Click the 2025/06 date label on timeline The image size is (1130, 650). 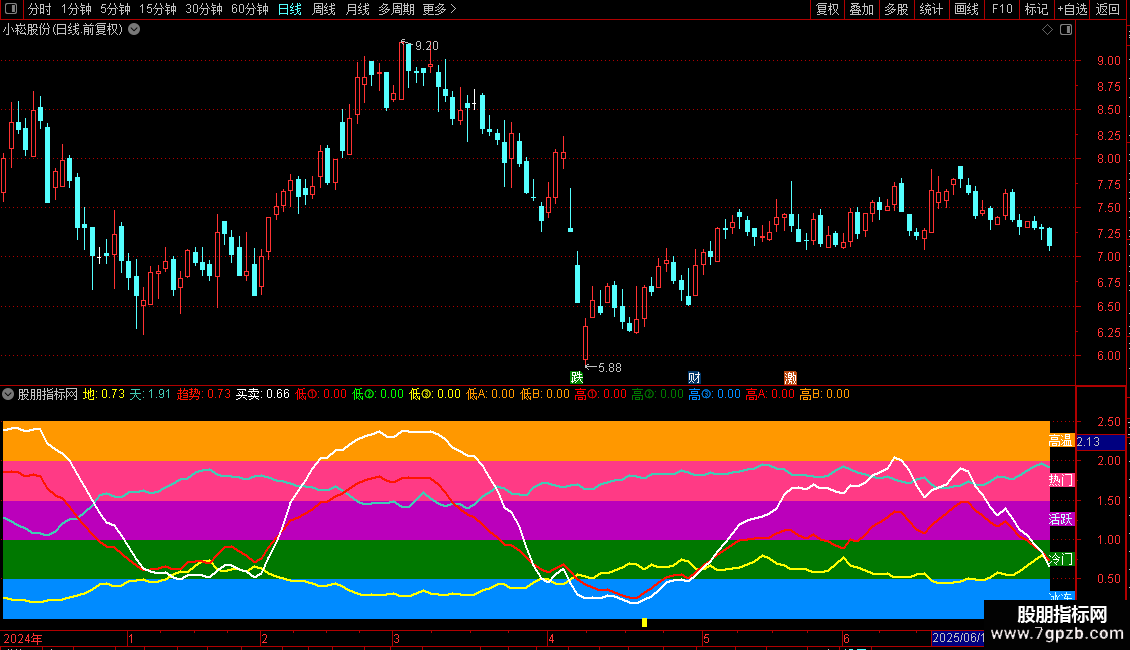[958, 638]
